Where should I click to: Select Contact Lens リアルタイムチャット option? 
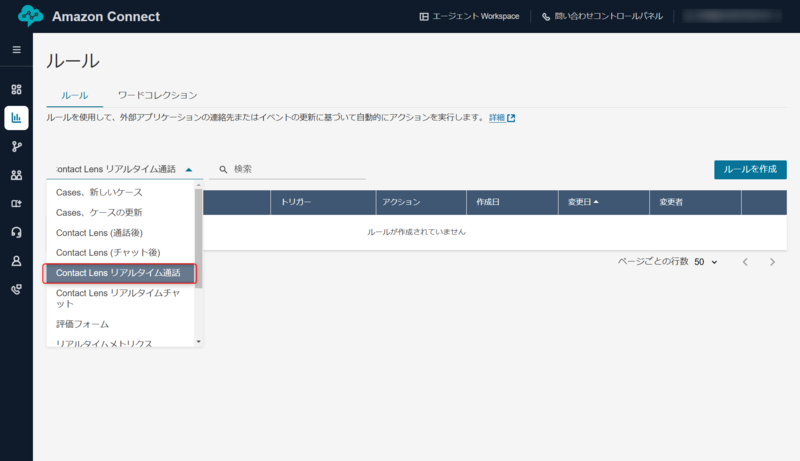pyautogui.click(x=120, y=298)
